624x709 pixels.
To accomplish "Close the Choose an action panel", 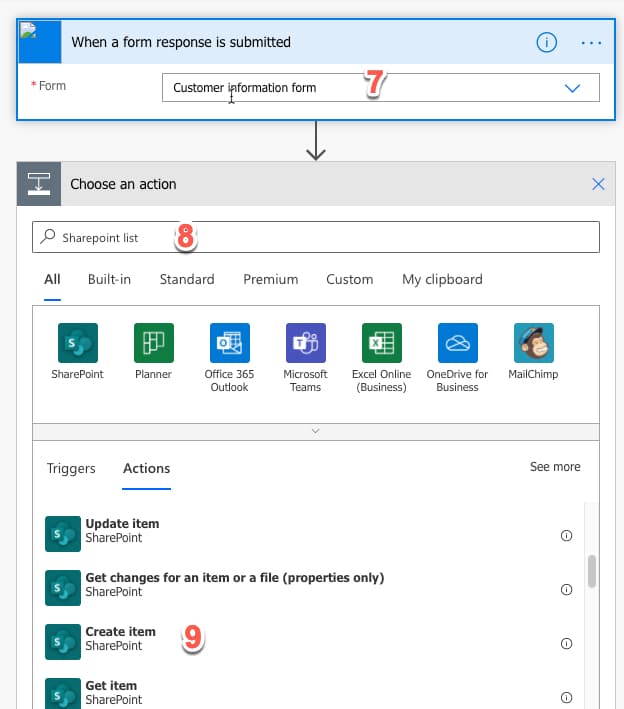I will [598, 184].
